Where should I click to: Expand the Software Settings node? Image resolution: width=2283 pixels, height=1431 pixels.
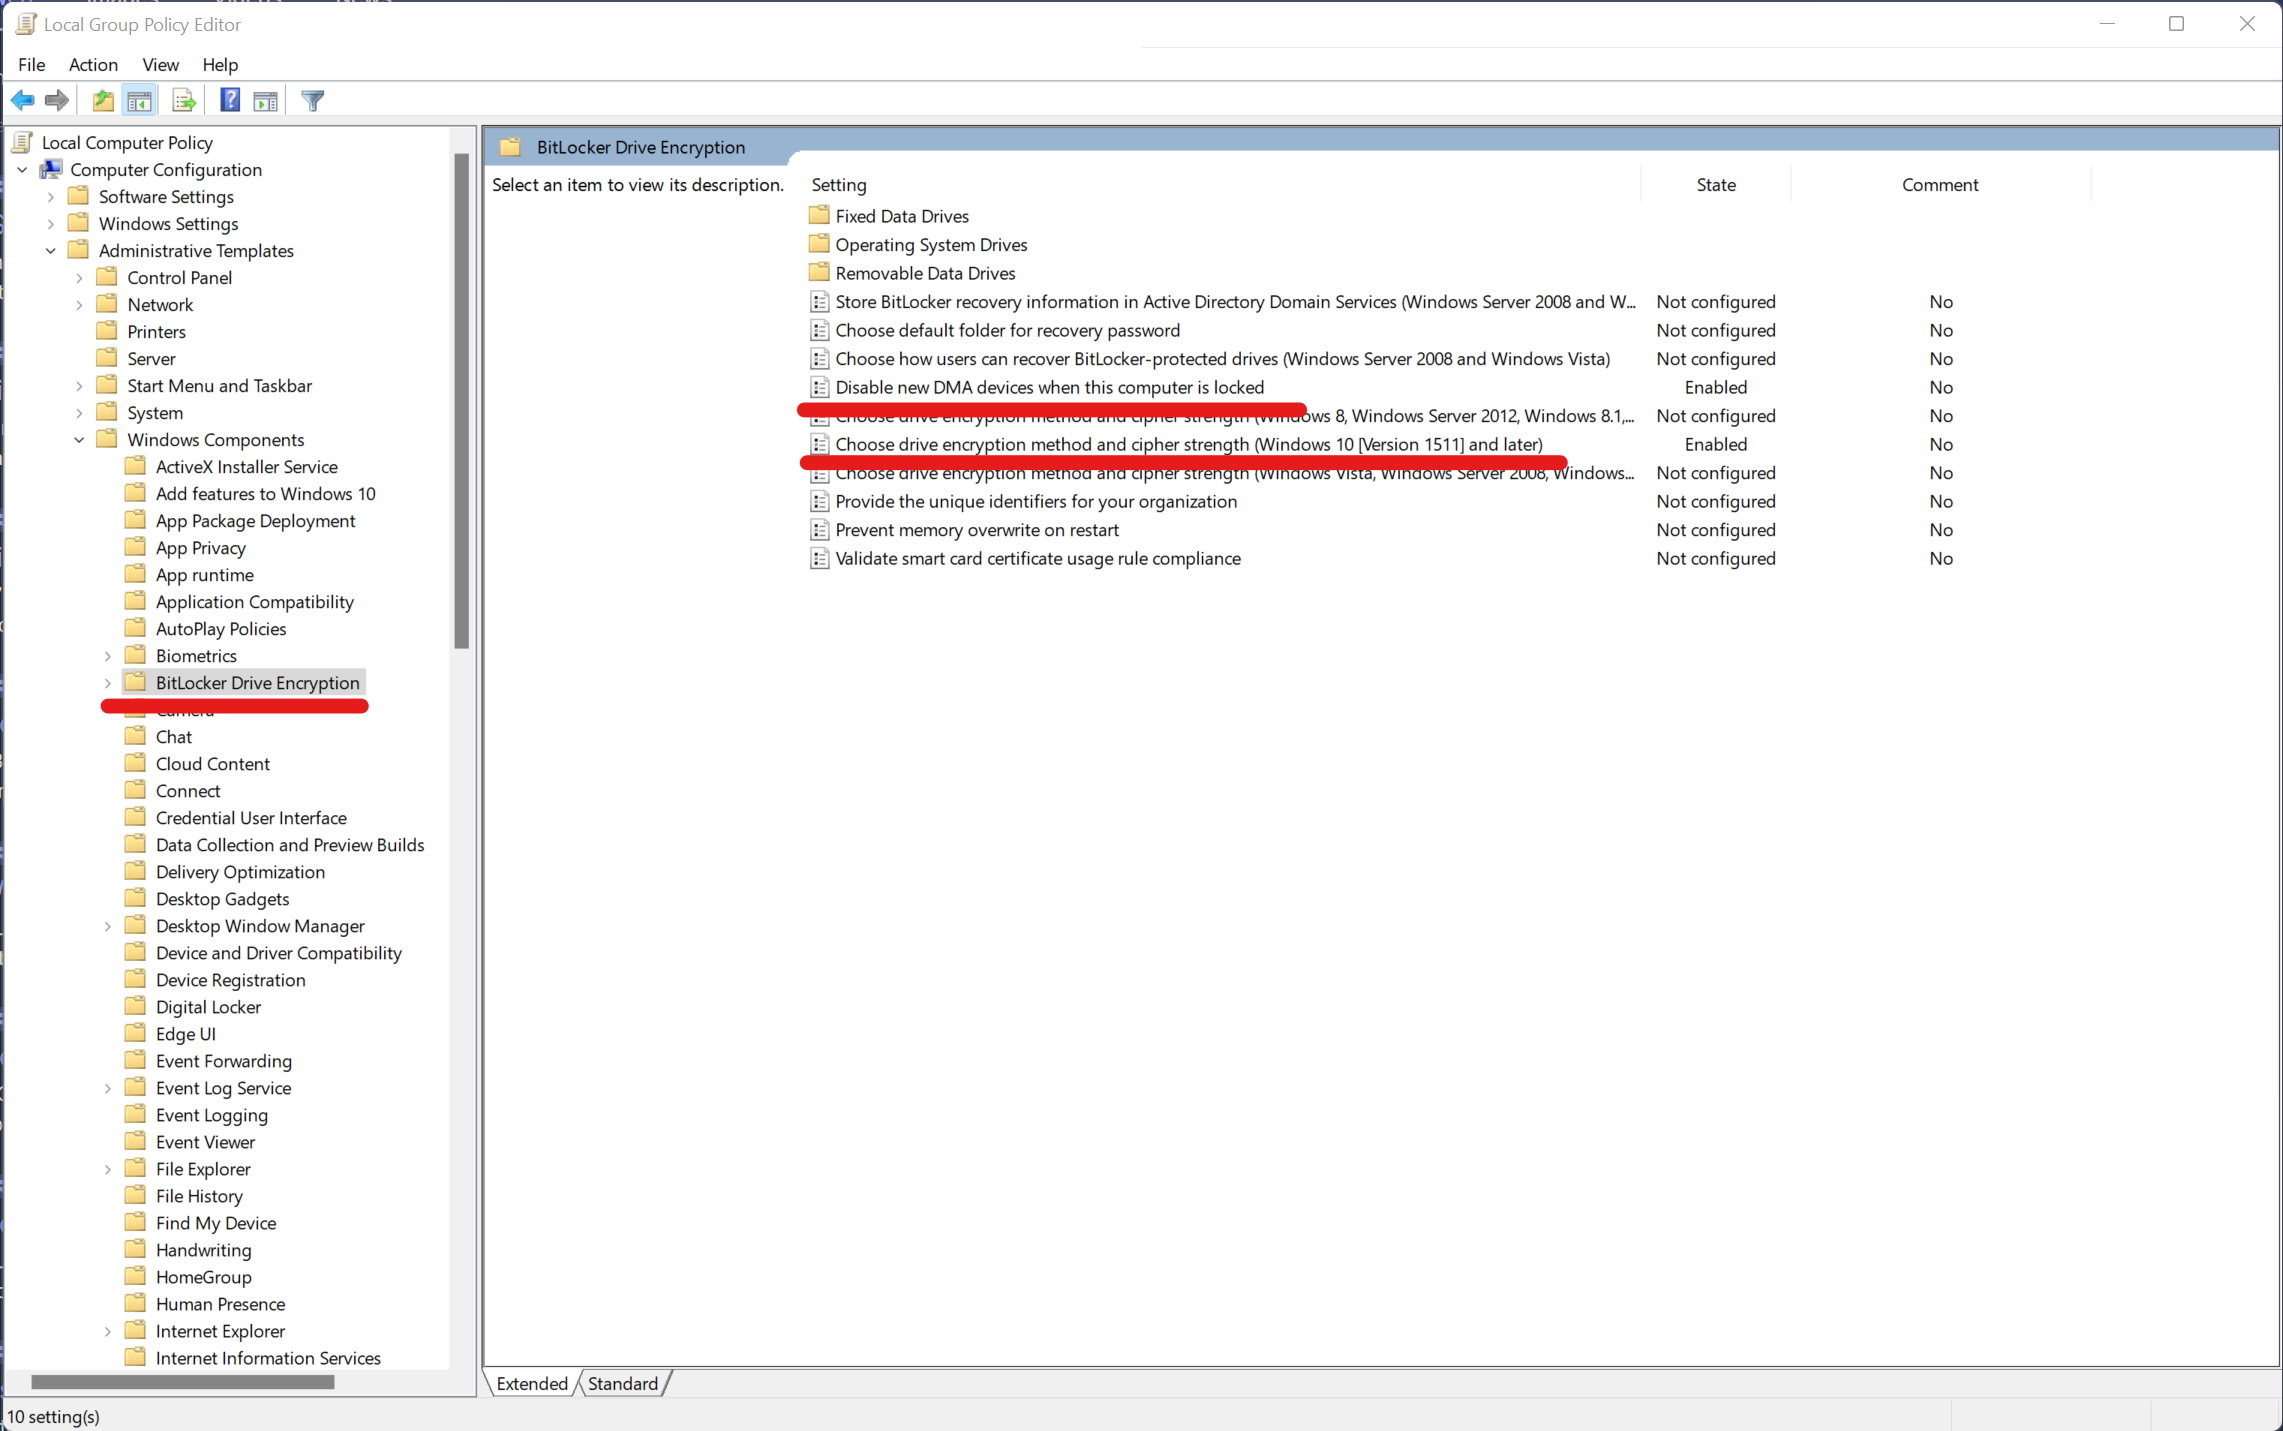click(x=51, y=197)
